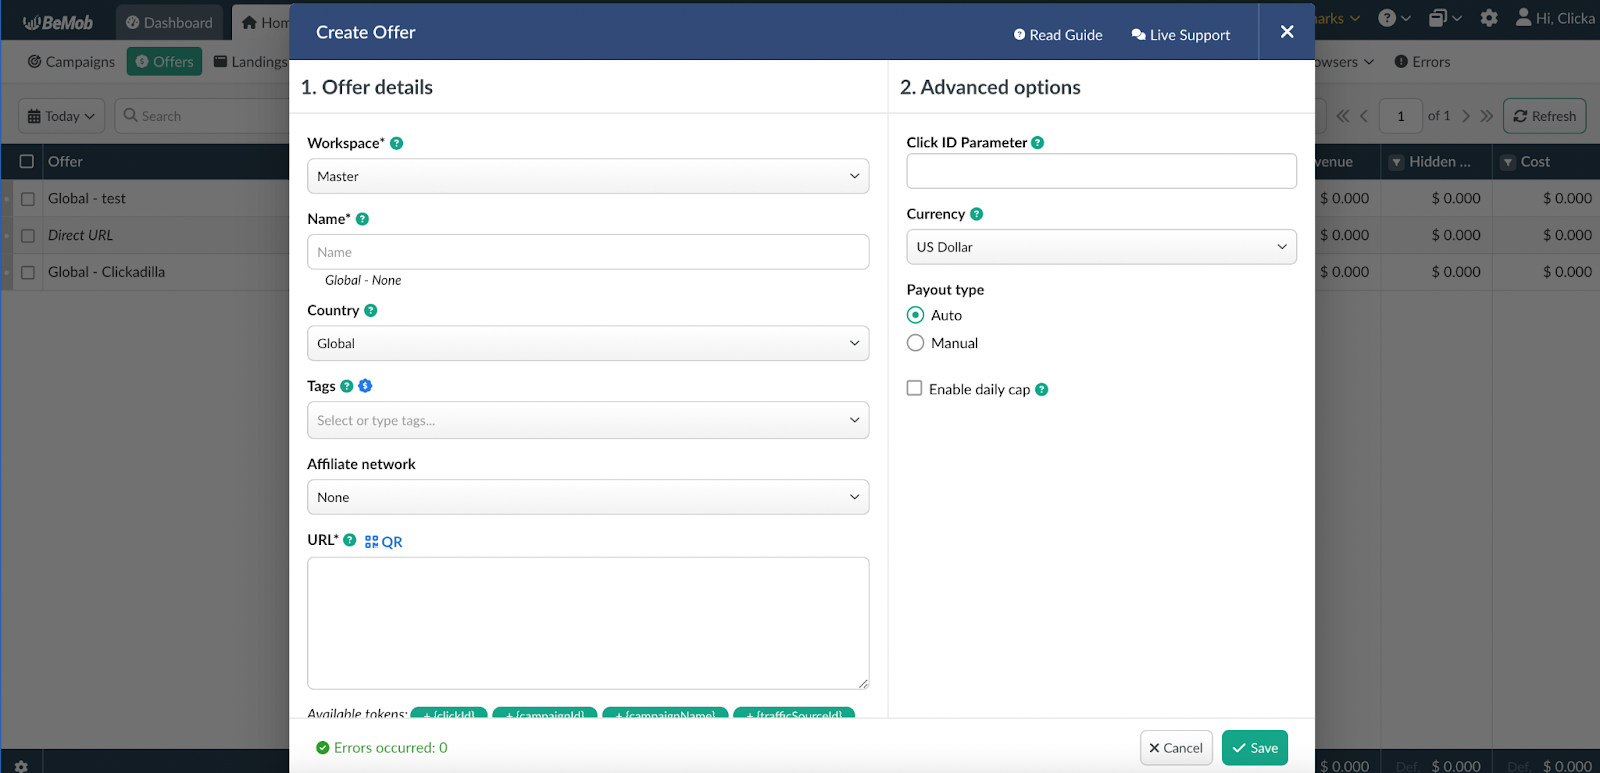Viewport: 1600px width, 773px height.
Task: Expand Currency dropdown showing US Dollar
Action: [1100, 247]
